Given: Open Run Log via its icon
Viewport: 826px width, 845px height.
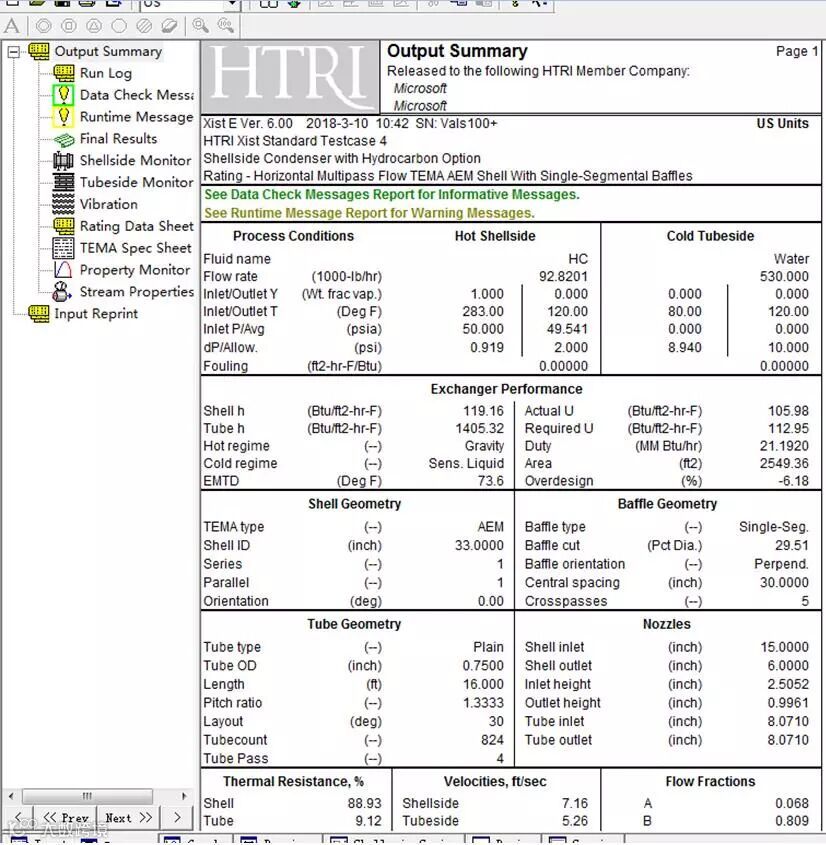Looking at the screenshot, I should [x=64, y=73].
